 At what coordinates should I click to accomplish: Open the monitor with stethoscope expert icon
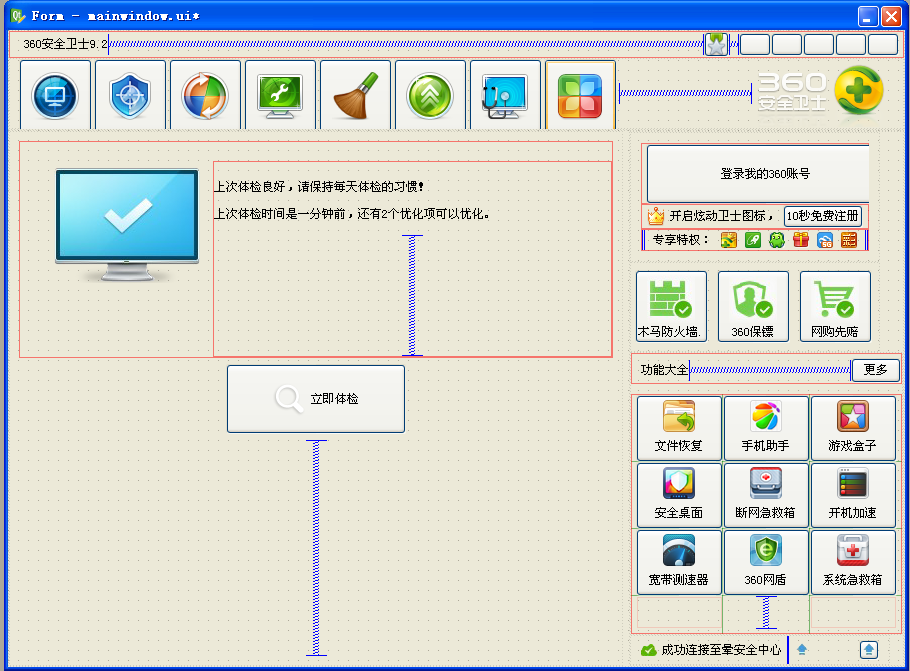tap(505, 95)
